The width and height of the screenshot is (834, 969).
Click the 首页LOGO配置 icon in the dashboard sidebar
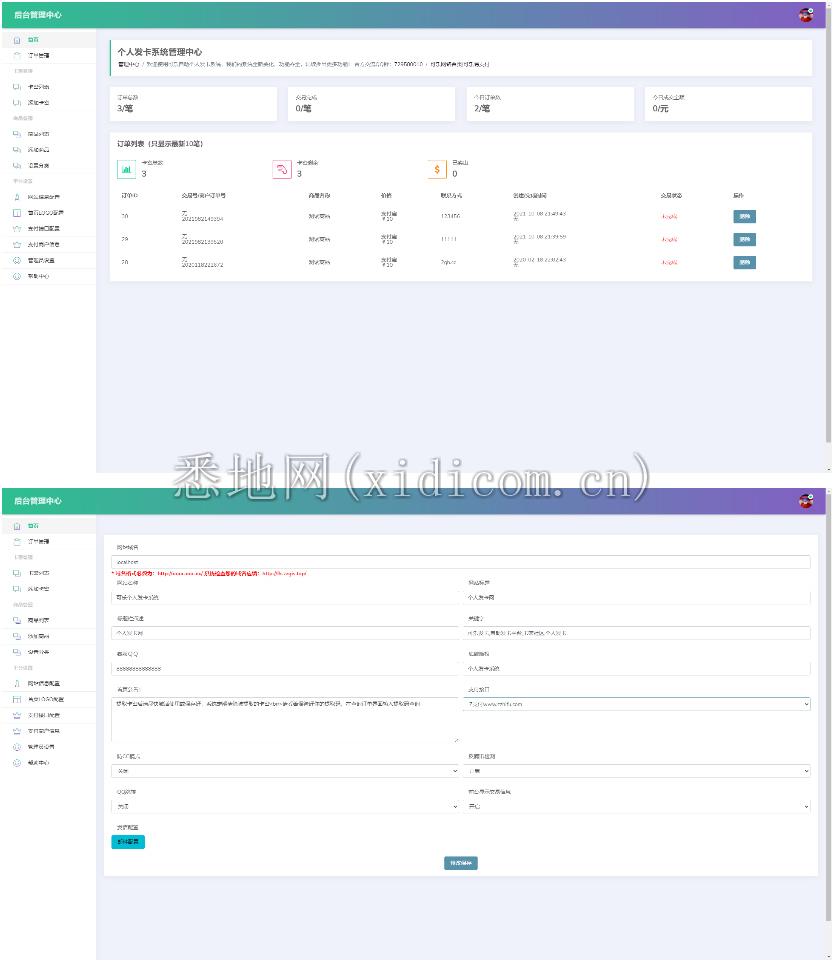(x=17, y=213)
